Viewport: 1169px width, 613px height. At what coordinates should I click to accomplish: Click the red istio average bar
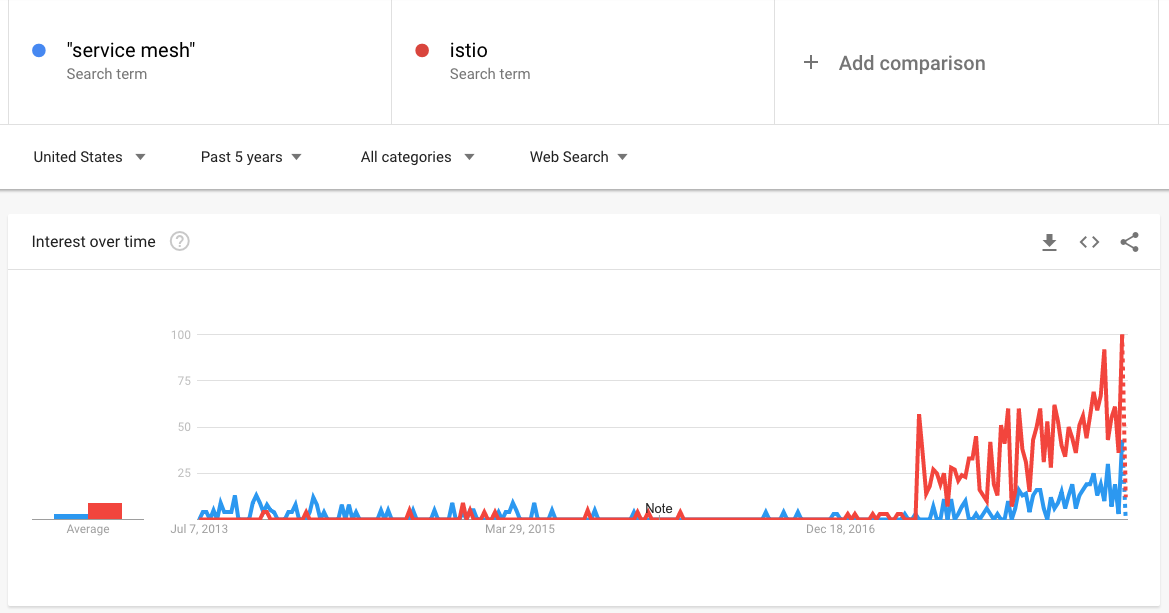pyautogui.click(x=105, y=511)
